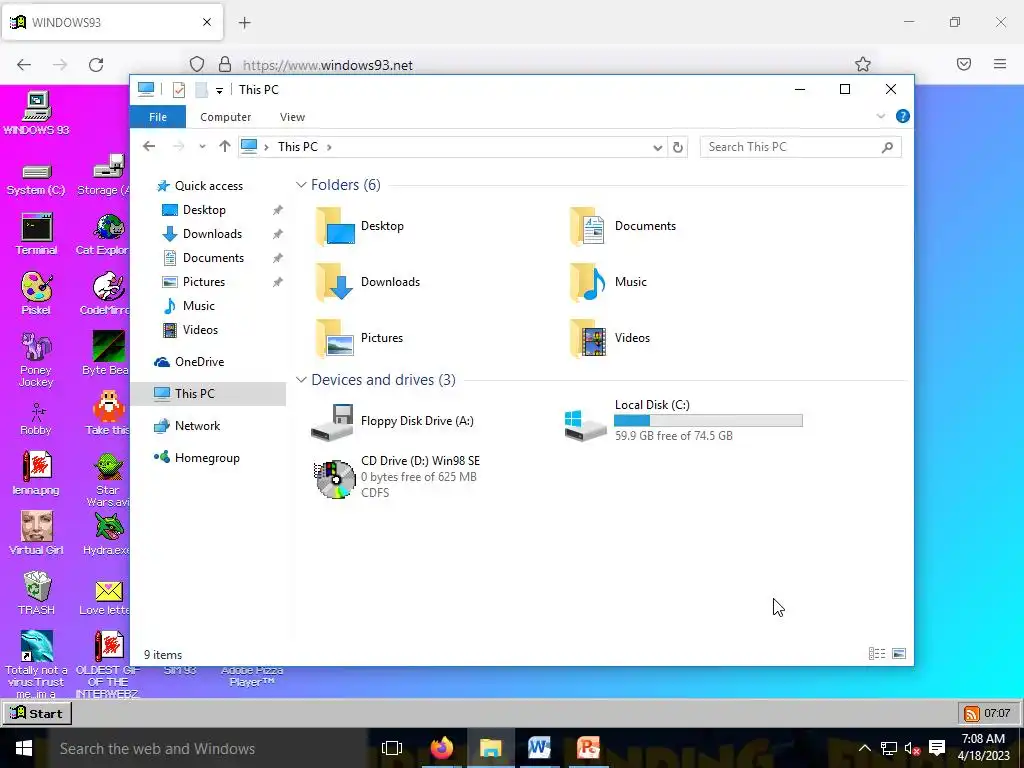The image size is (1024, 768).
Task: Refresh the This PC location
Action: pyautogui.click(x=678, y=147)
